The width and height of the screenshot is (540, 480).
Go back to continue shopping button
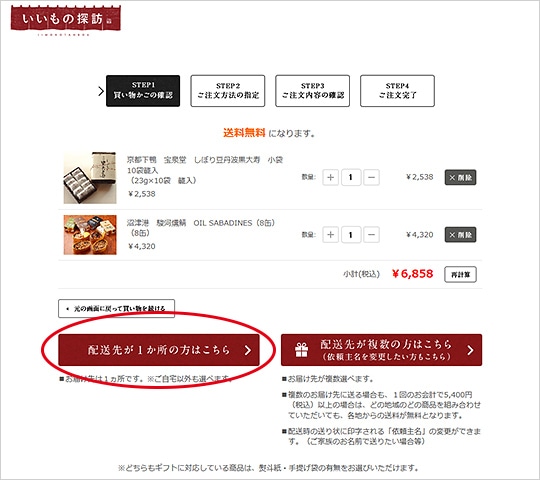[x=116, y=309]
